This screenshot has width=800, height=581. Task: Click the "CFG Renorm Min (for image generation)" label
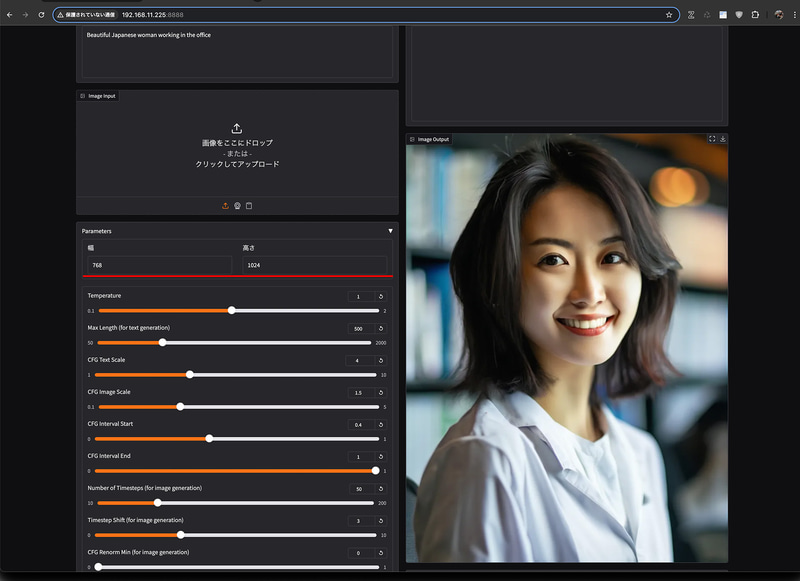click(x=138, y=552)
